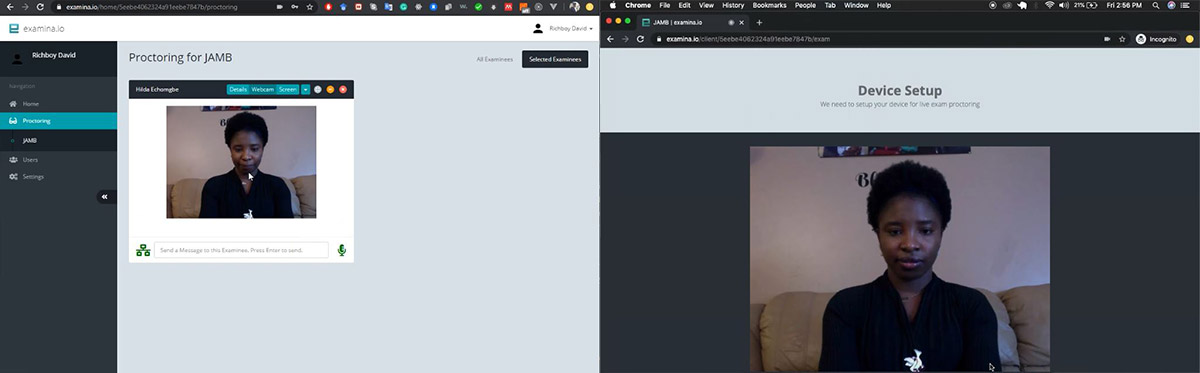Open the History menu

coord(733,5)
